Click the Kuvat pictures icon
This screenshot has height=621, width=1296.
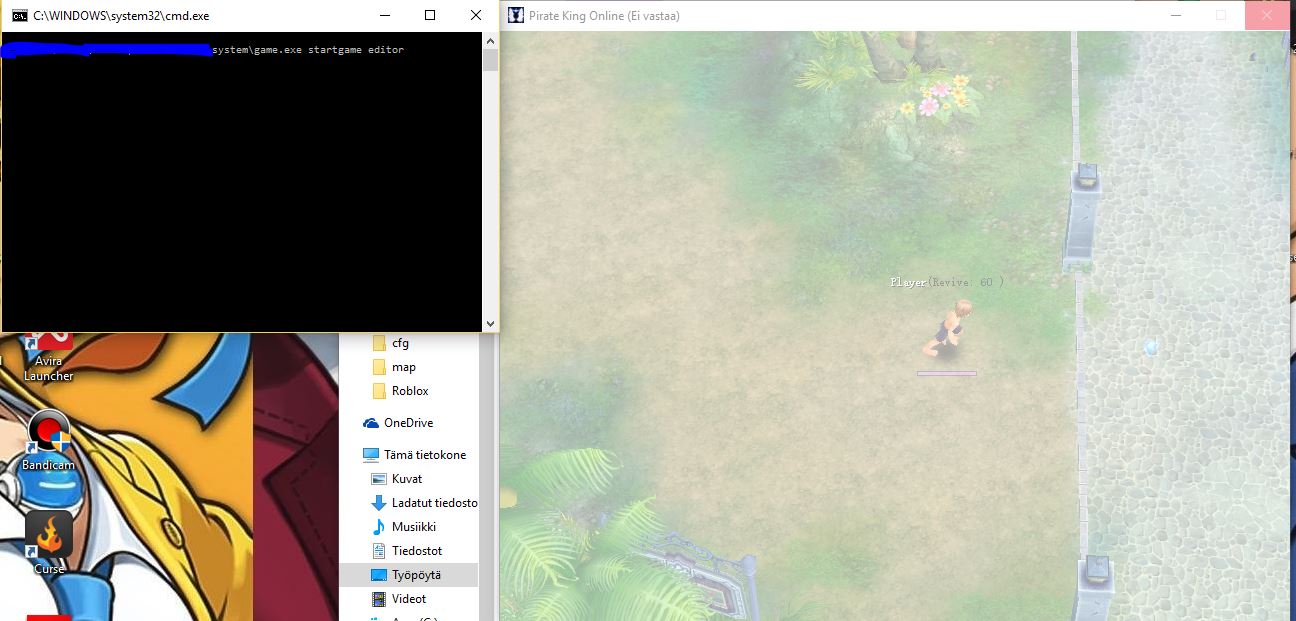pyautogui.click(x=379, y=479)
